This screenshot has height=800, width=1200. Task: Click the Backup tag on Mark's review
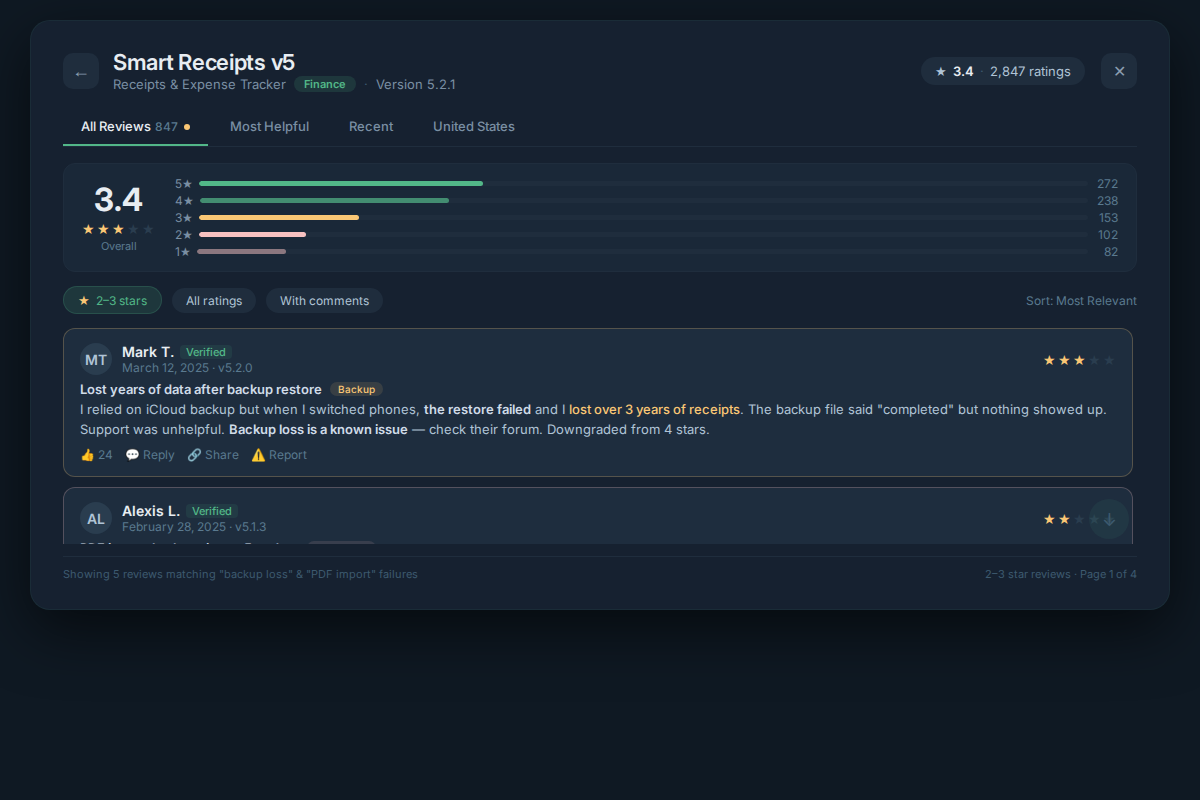tap(356, 390)
